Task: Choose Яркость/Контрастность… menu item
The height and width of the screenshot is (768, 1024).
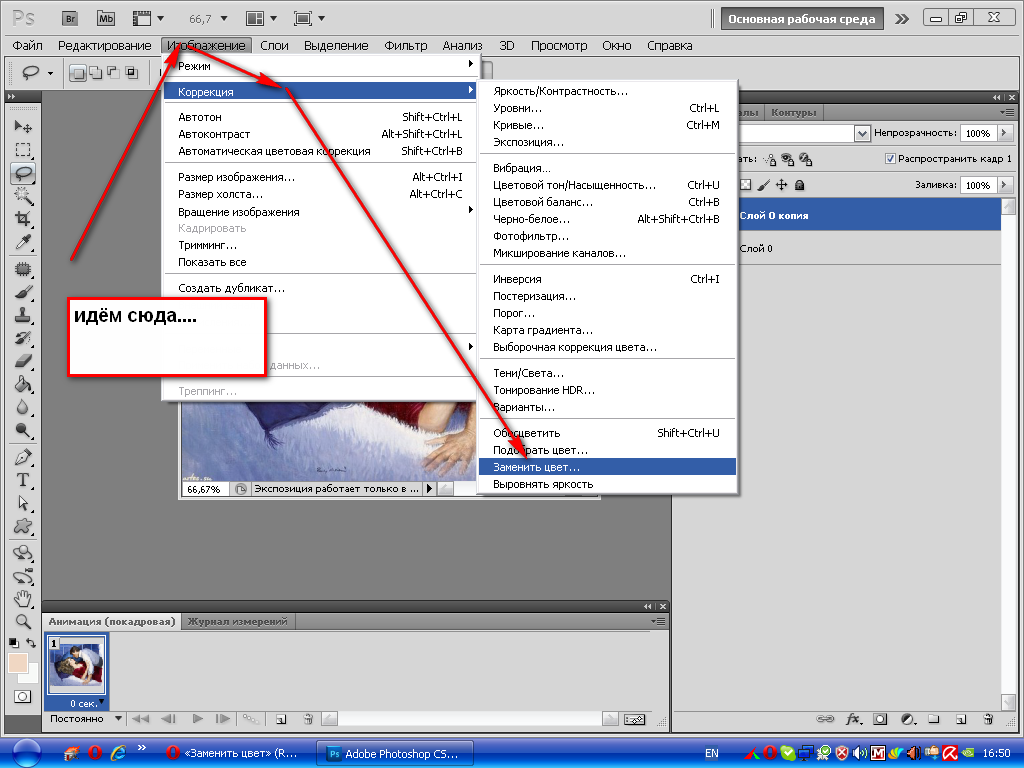Action: [607, 91]
